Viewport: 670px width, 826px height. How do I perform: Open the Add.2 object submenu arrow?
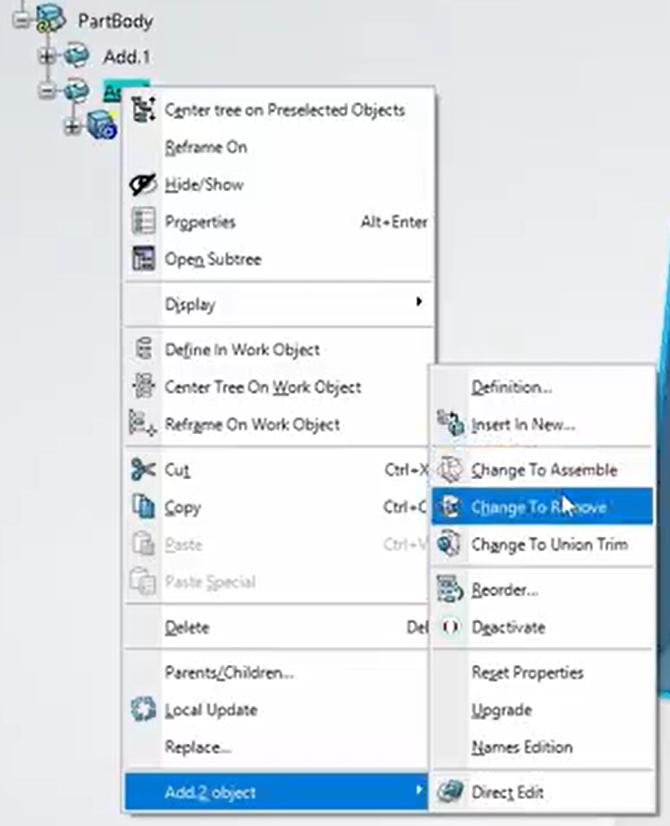click(419, 790)
